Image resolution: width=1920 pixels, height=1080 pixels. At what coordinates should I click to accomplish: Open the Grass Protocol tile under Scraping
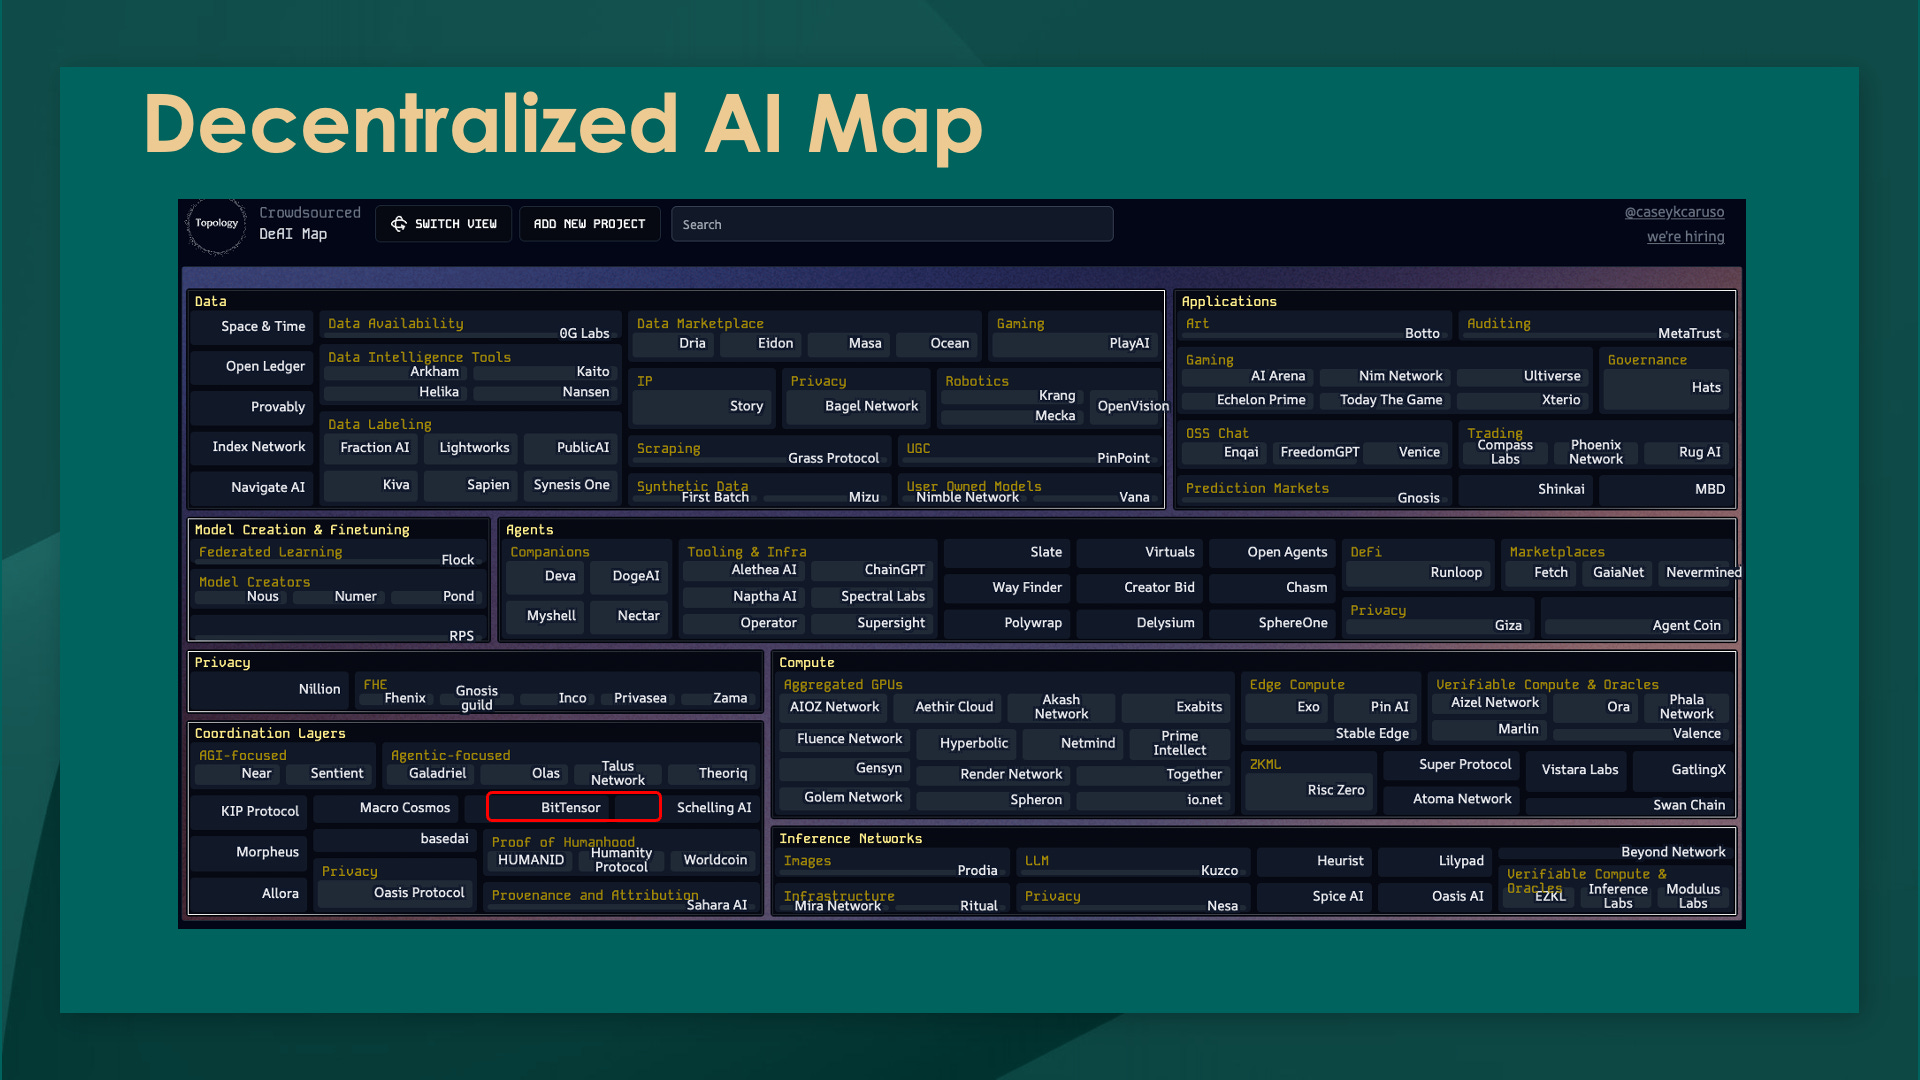[833, 458]
